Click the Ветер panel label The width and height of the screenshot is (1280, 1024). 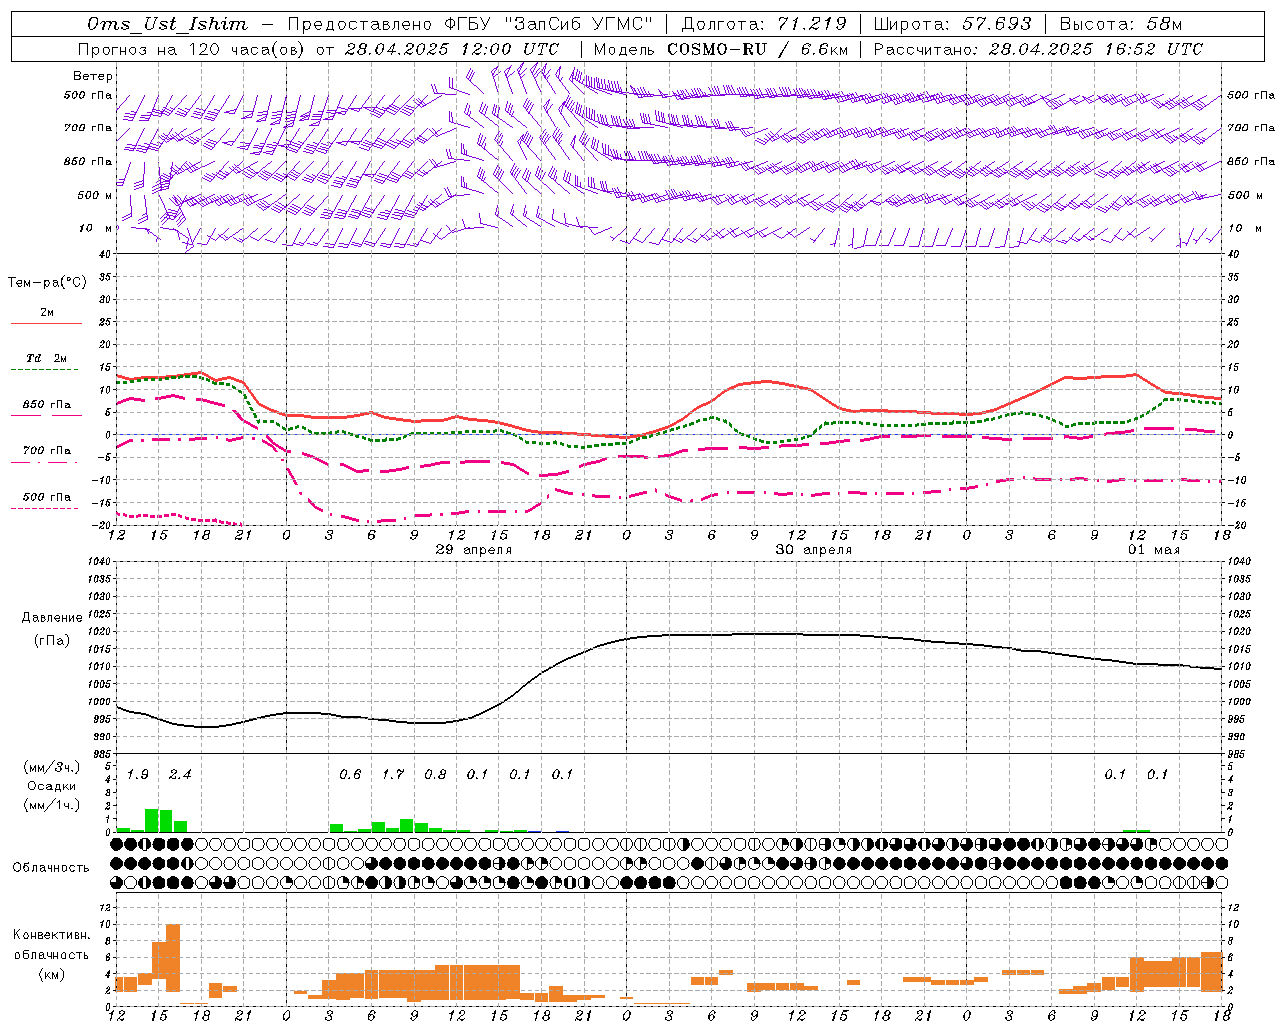(93, 76)
